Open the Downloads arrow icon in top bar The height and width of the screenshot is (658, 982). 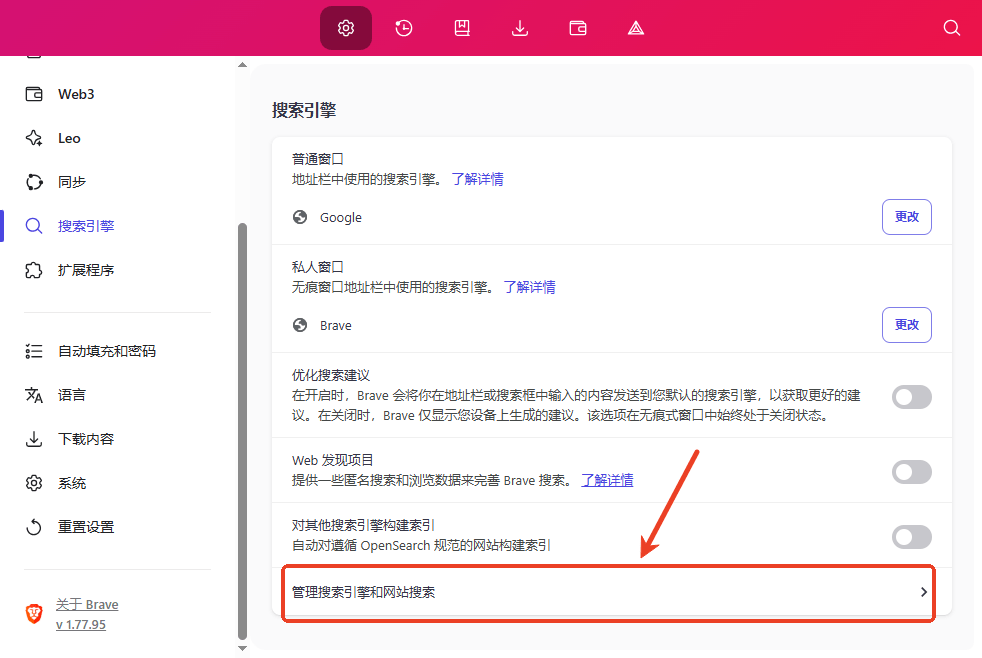click(x=520, y=28)
